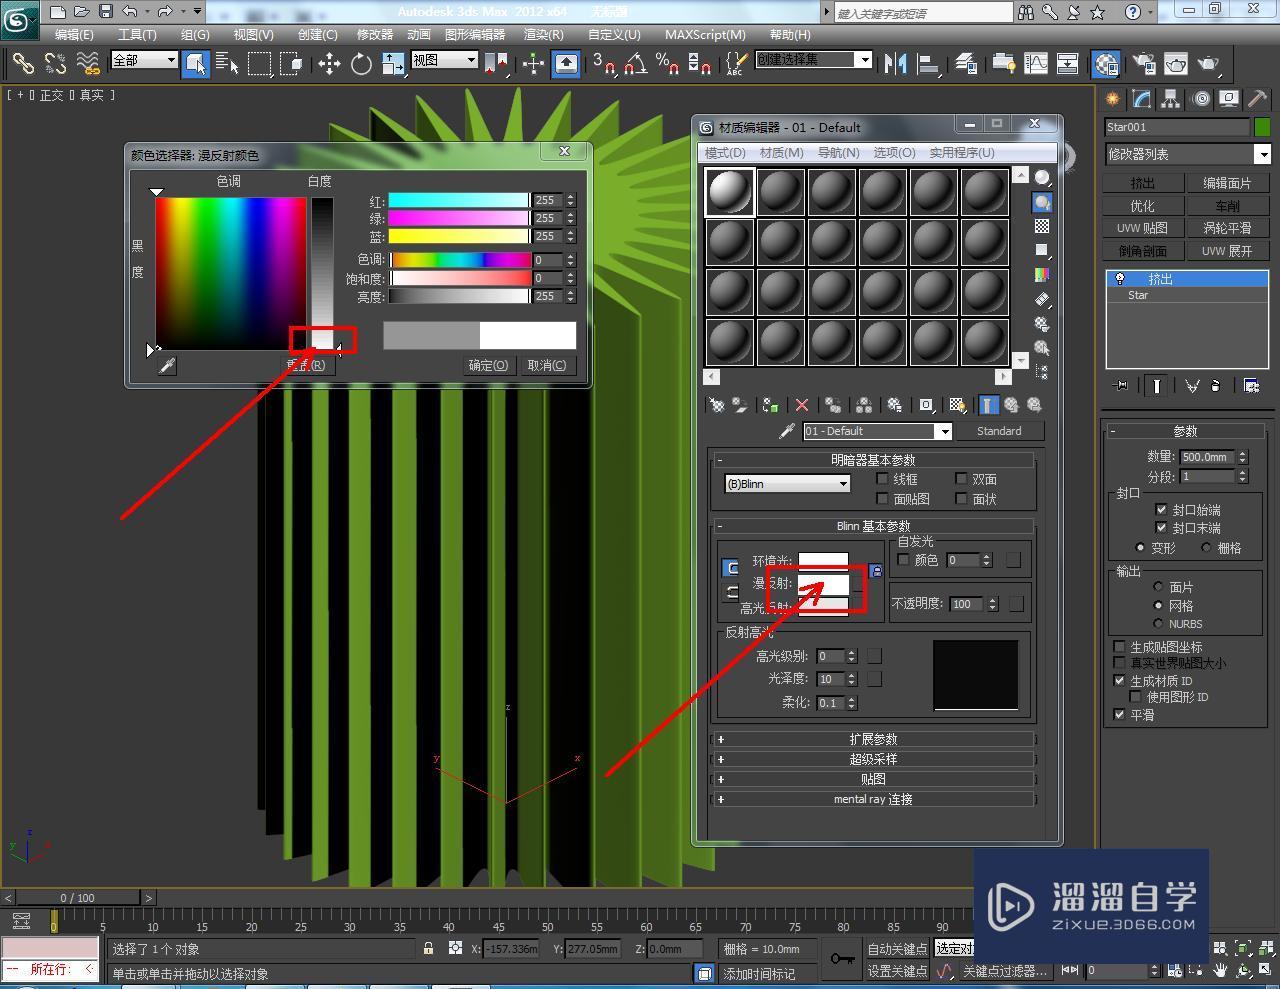This screenshot has width=1280, height=989.
Task: Open the 编辑(E) menu
Action: [x=74, y=34]
